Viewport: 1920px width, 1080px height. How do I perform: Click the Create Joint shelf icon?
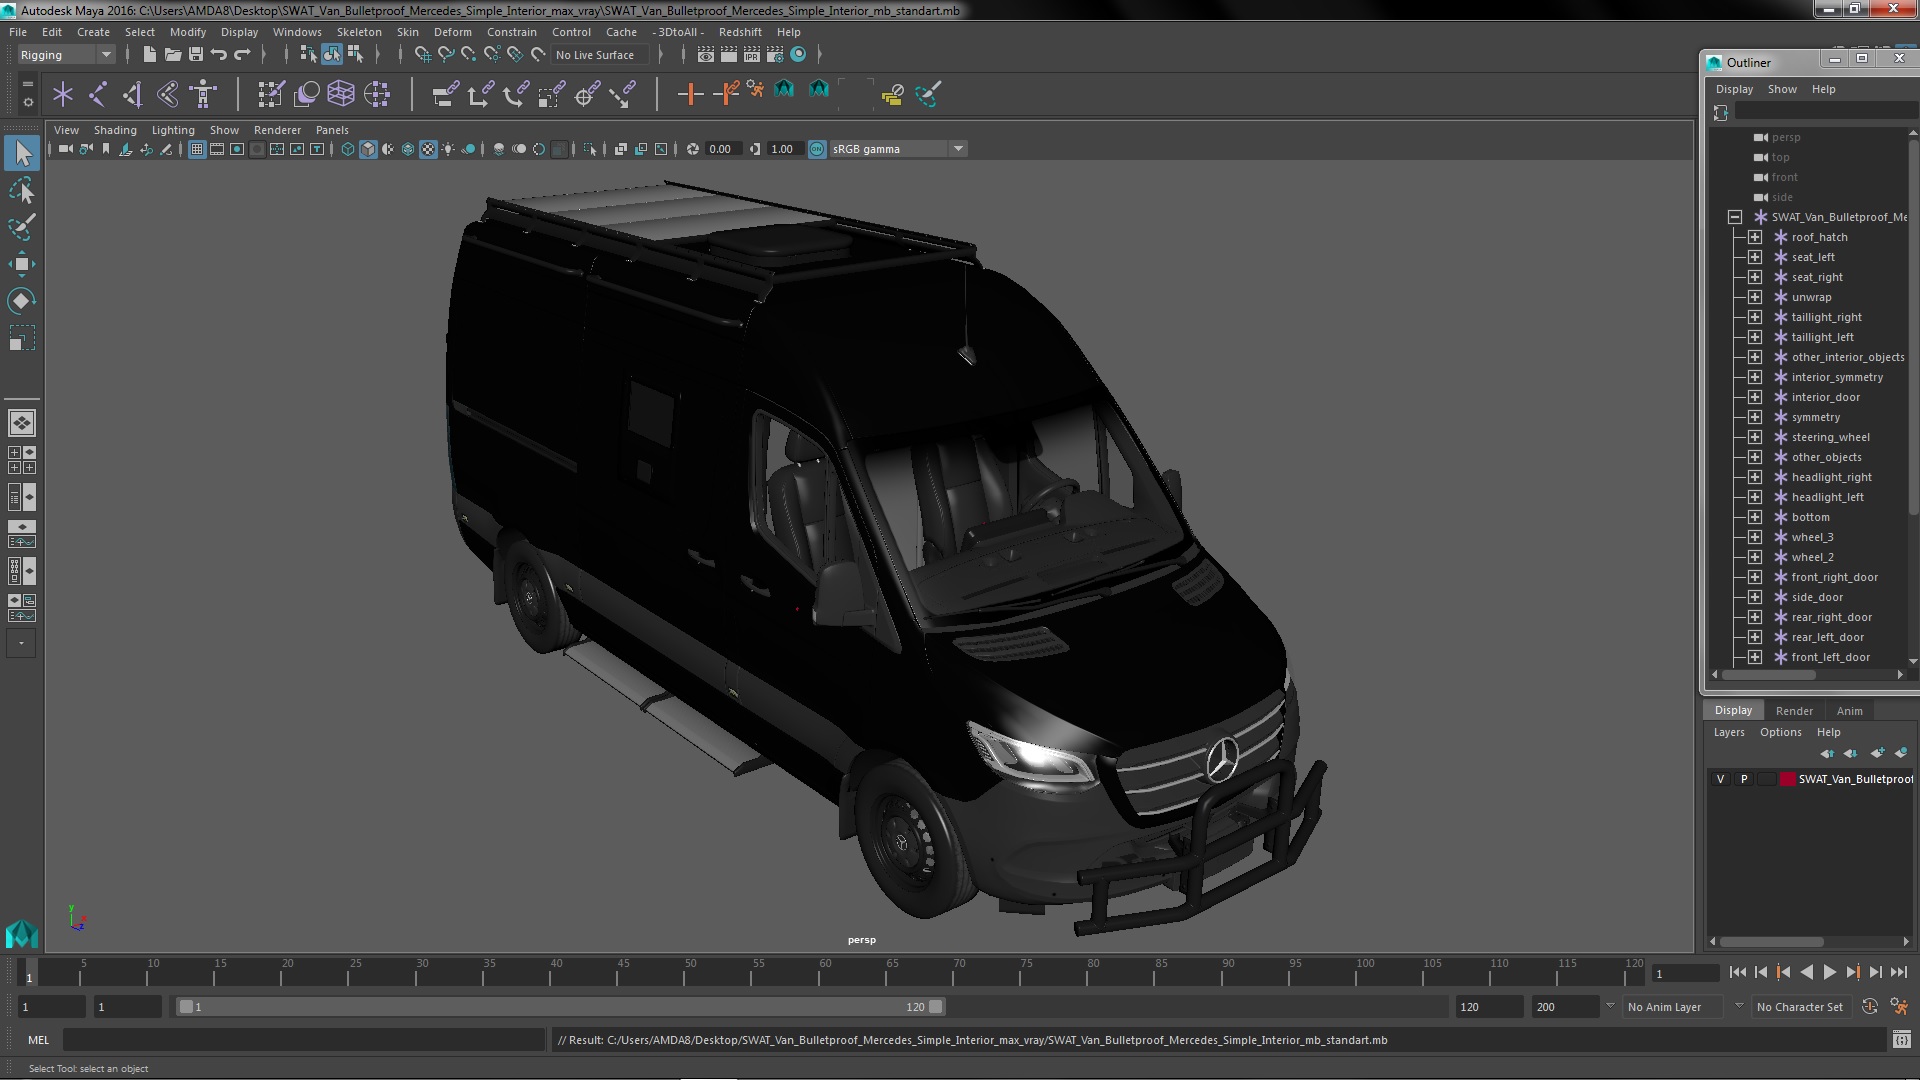click(98, 94)
